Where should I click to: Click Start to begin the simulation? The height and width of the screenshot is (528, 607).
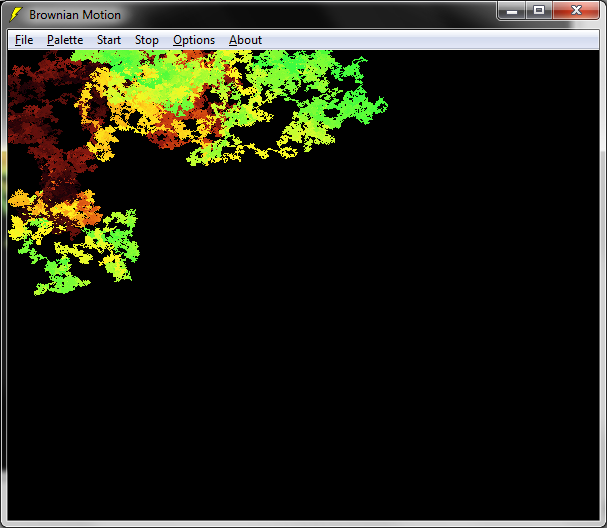point(109,40)
